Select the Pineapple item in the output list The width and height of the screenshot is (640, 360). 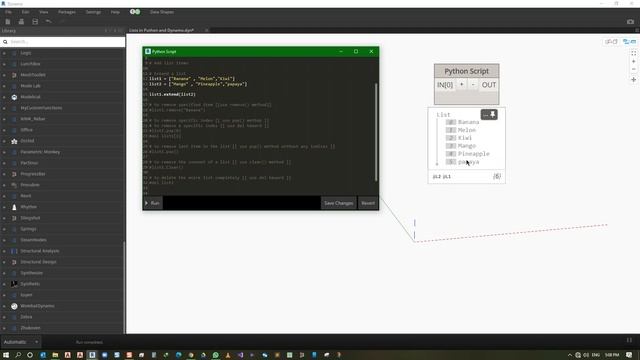coord(473,154)
